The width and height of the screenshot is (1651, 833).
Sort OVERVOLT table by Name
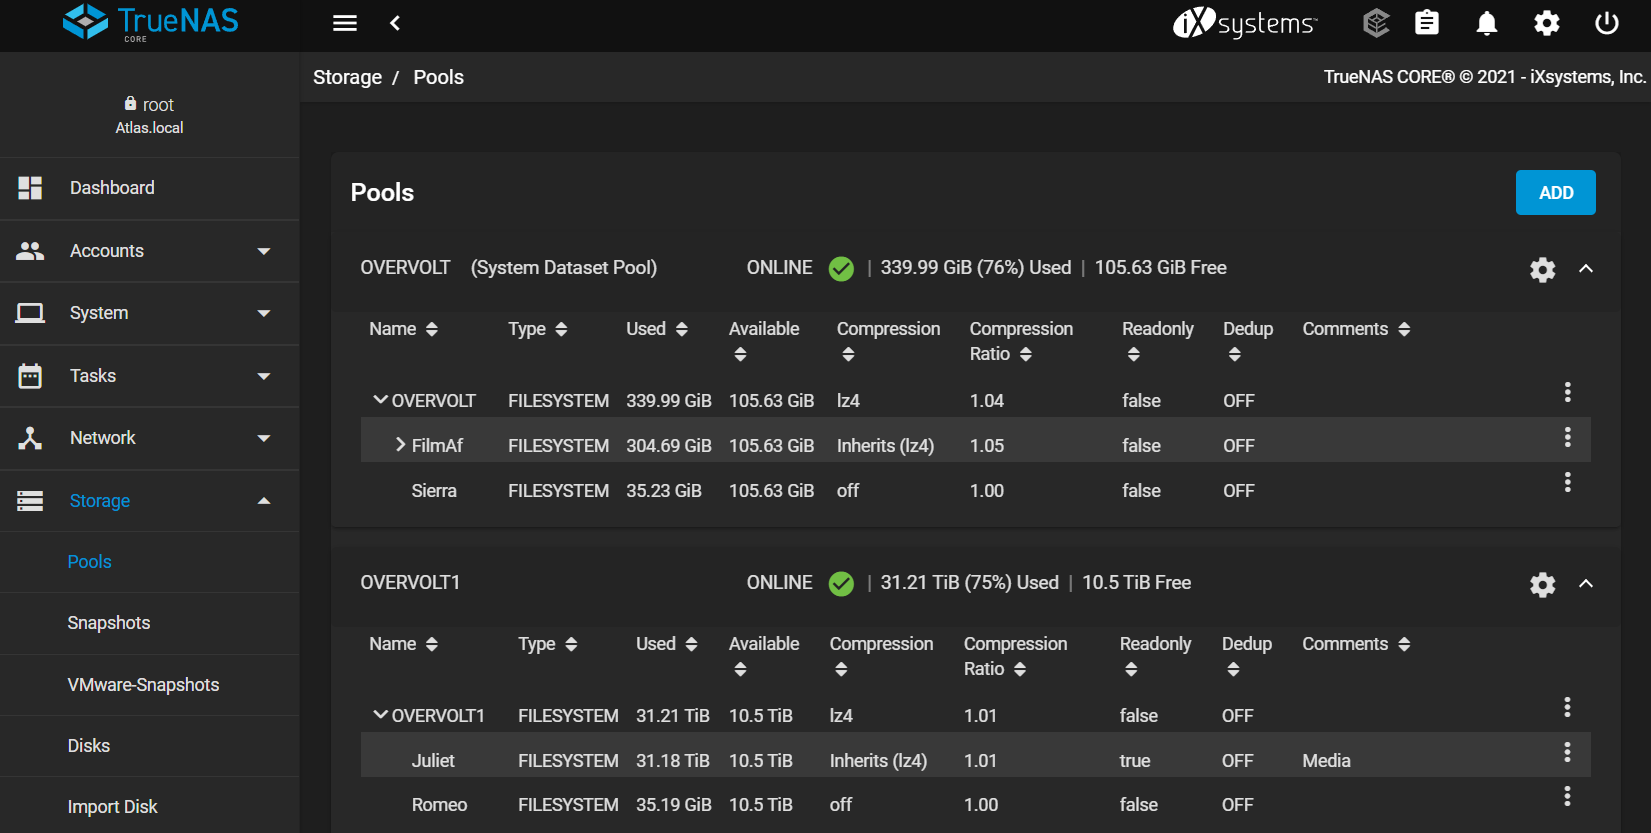pyautogui.click(x=404, y=329)
